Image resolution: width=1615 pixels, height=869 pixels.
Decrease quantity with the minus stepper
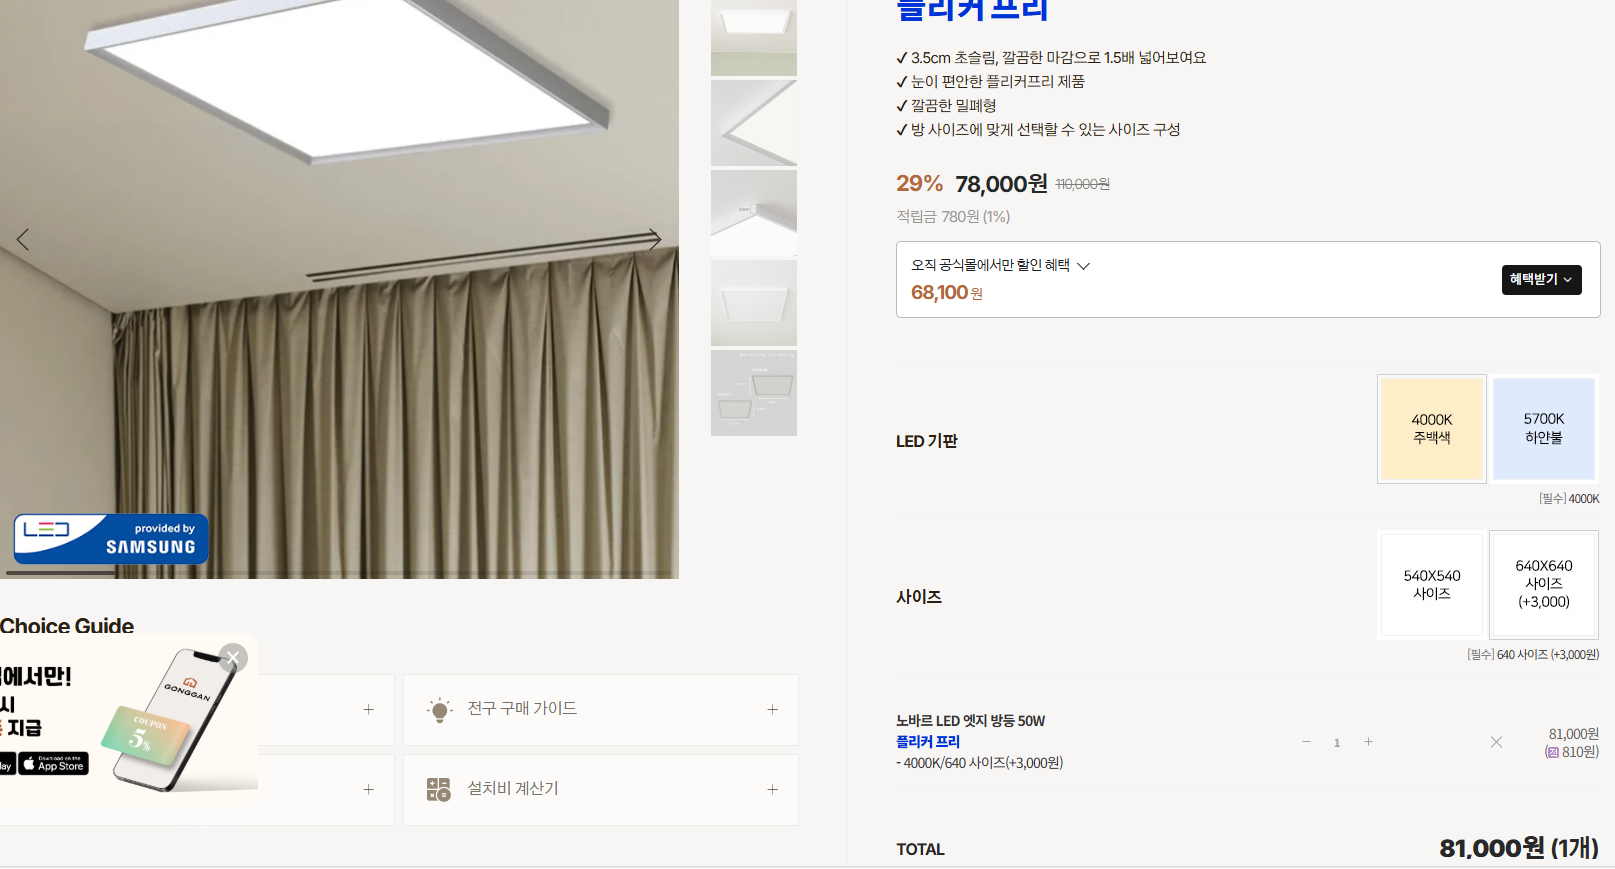click(1306, 742)
